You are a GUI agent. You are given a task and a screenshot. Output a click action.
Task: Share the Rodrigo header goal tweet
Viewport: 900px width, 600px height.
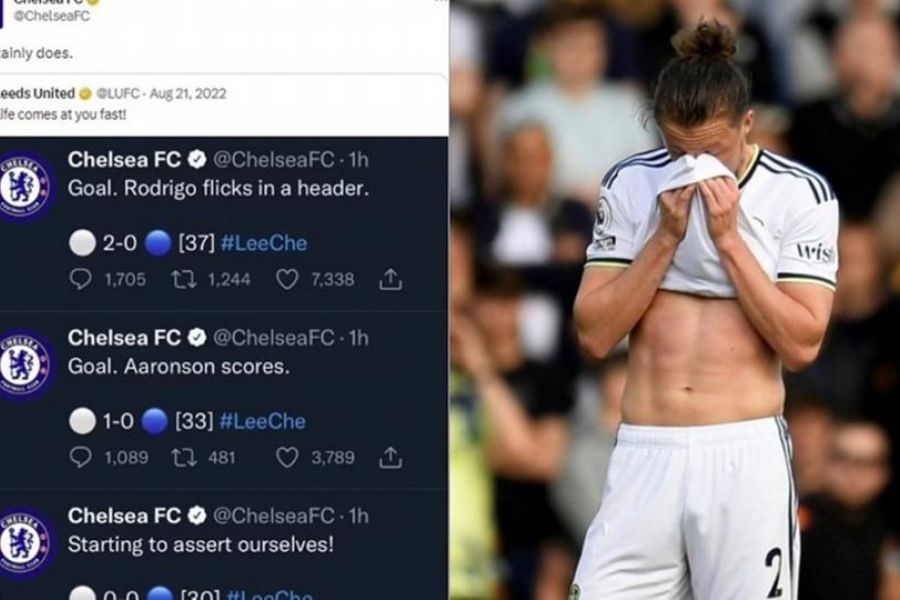tap(390, 279)
